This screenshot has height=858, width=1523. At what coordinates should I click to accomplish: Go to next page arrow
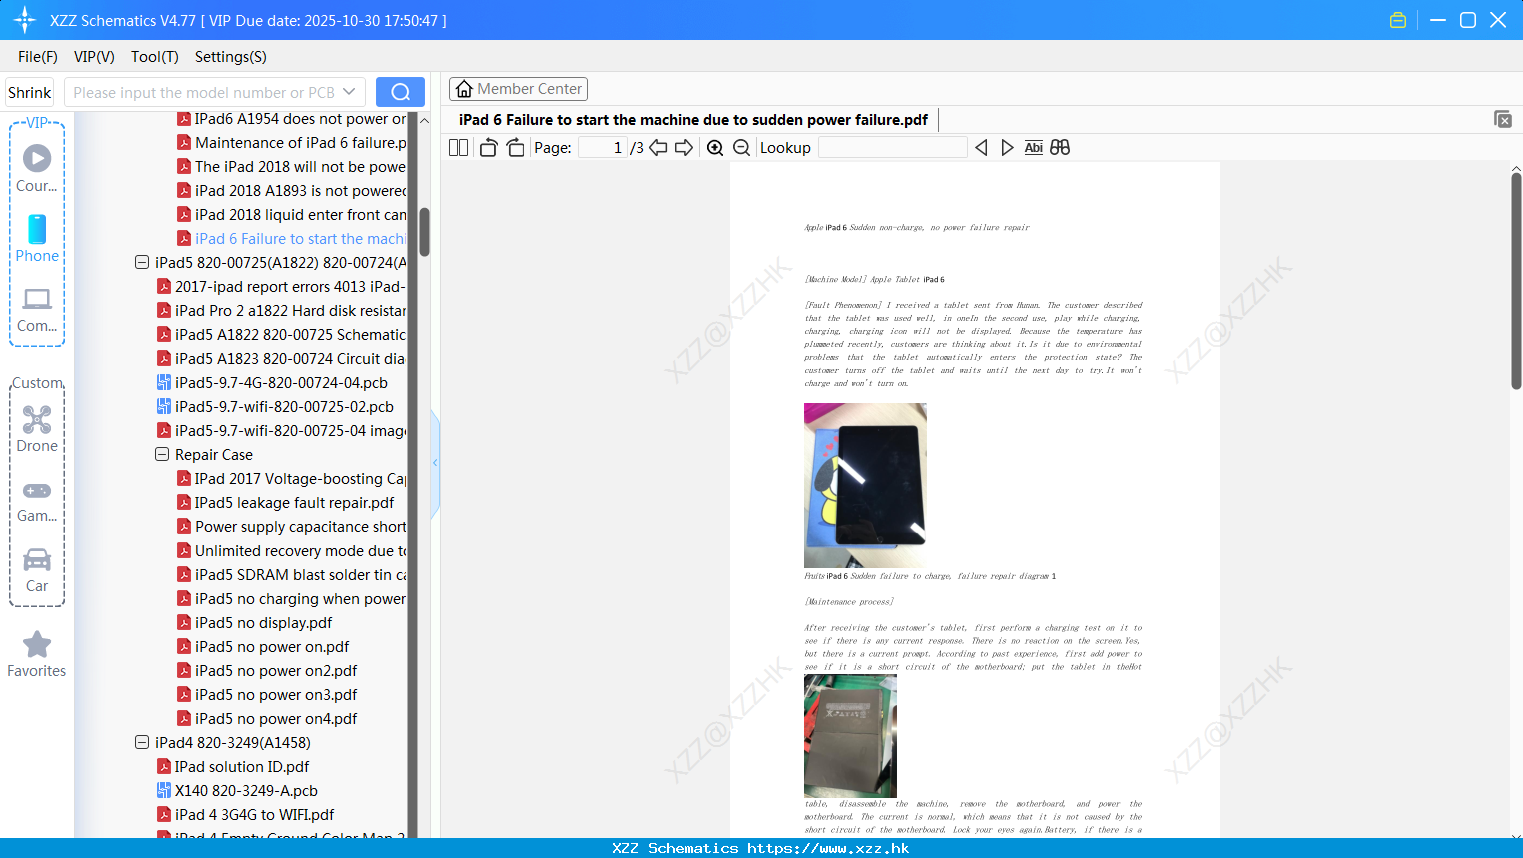tap(684, 148)
